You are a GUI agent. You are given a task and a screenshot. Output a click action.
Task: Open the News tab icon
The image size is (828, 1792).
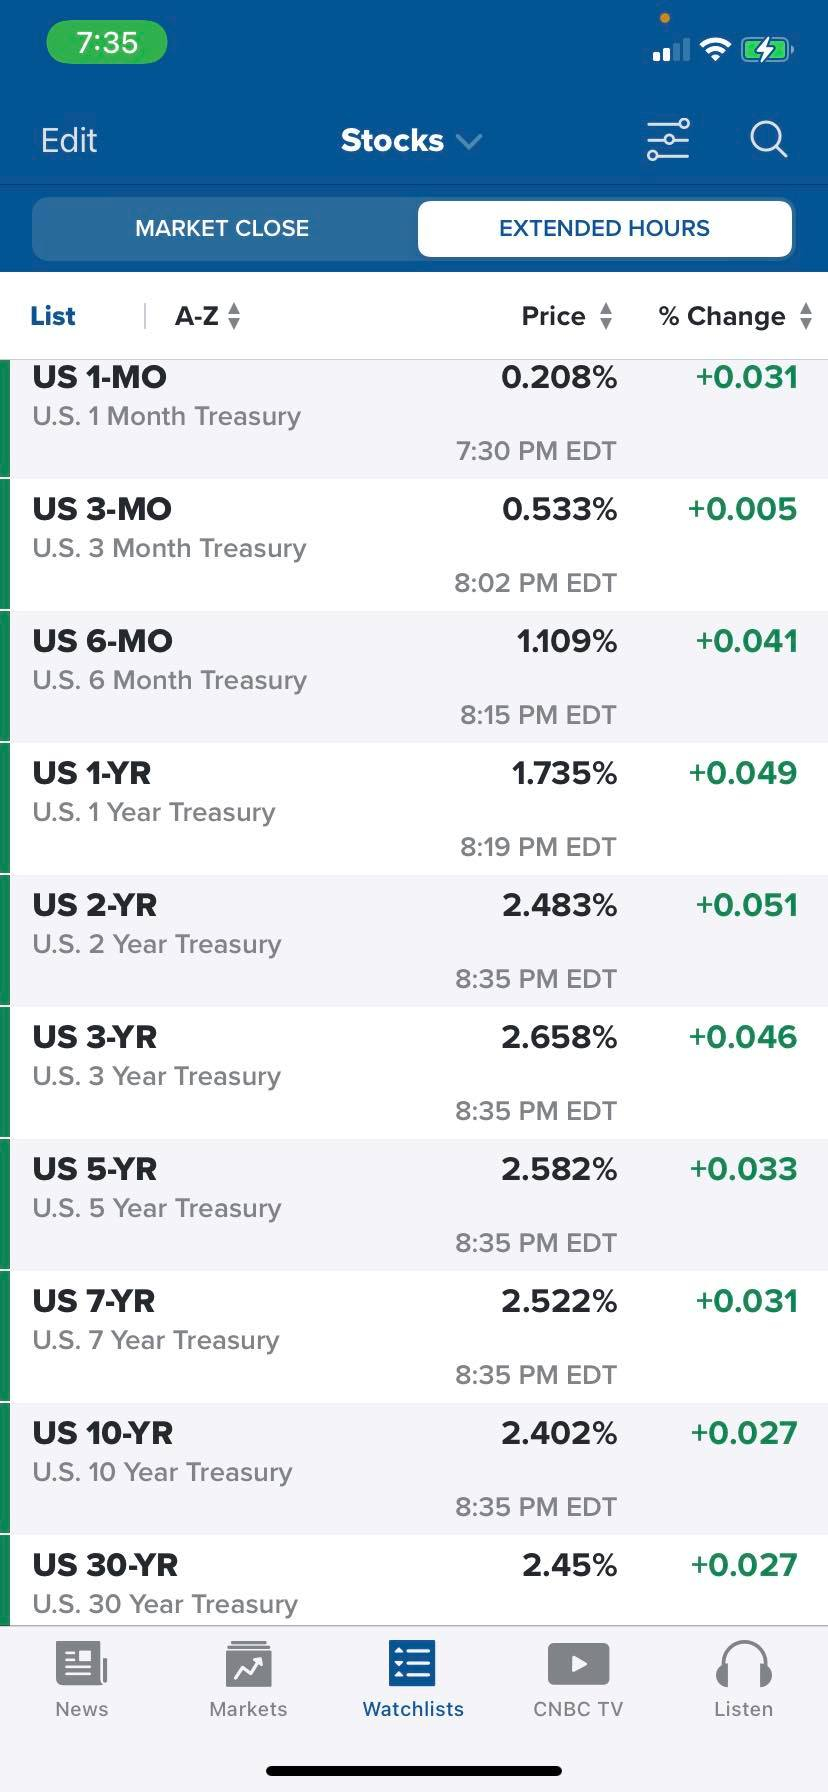(x=81, y=1665)
